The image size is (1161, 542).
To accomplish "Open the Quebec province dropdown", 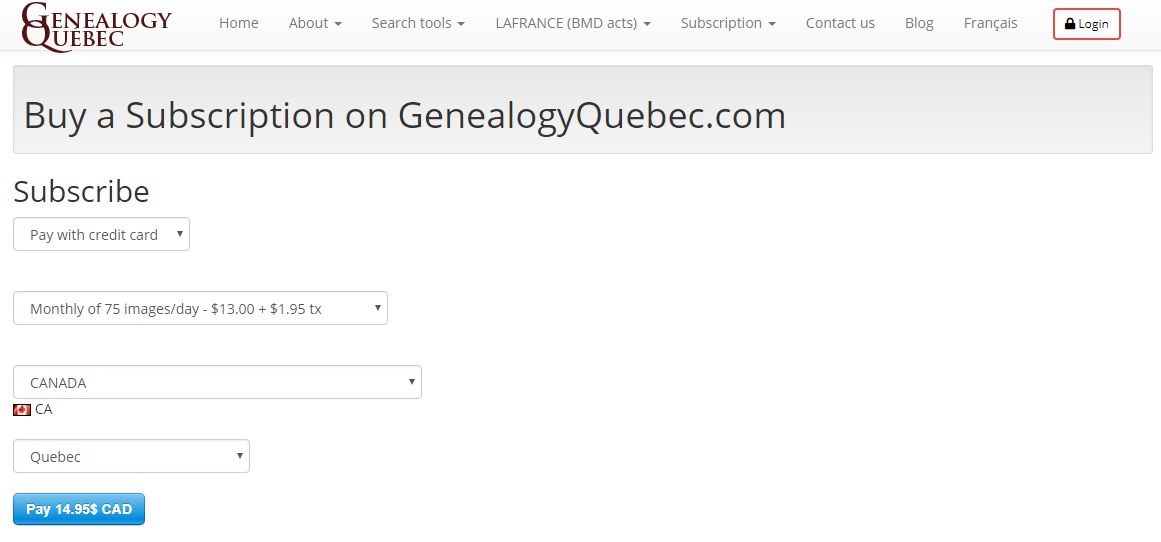I will point(131,456).
